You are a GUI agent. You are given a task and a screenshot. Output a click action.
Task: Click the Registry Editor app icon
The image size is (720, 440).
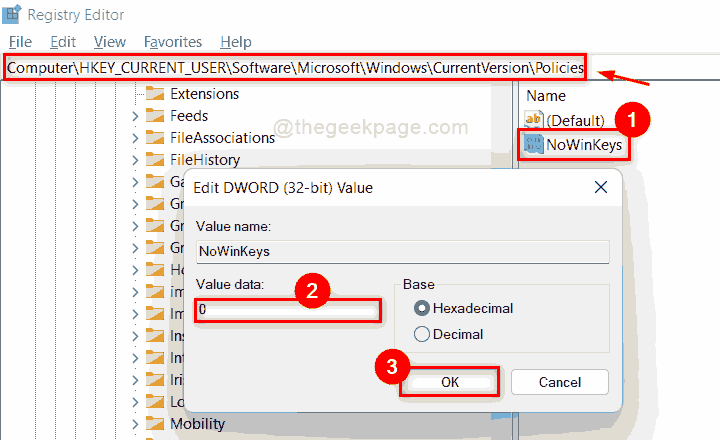[x=11, y=14]
